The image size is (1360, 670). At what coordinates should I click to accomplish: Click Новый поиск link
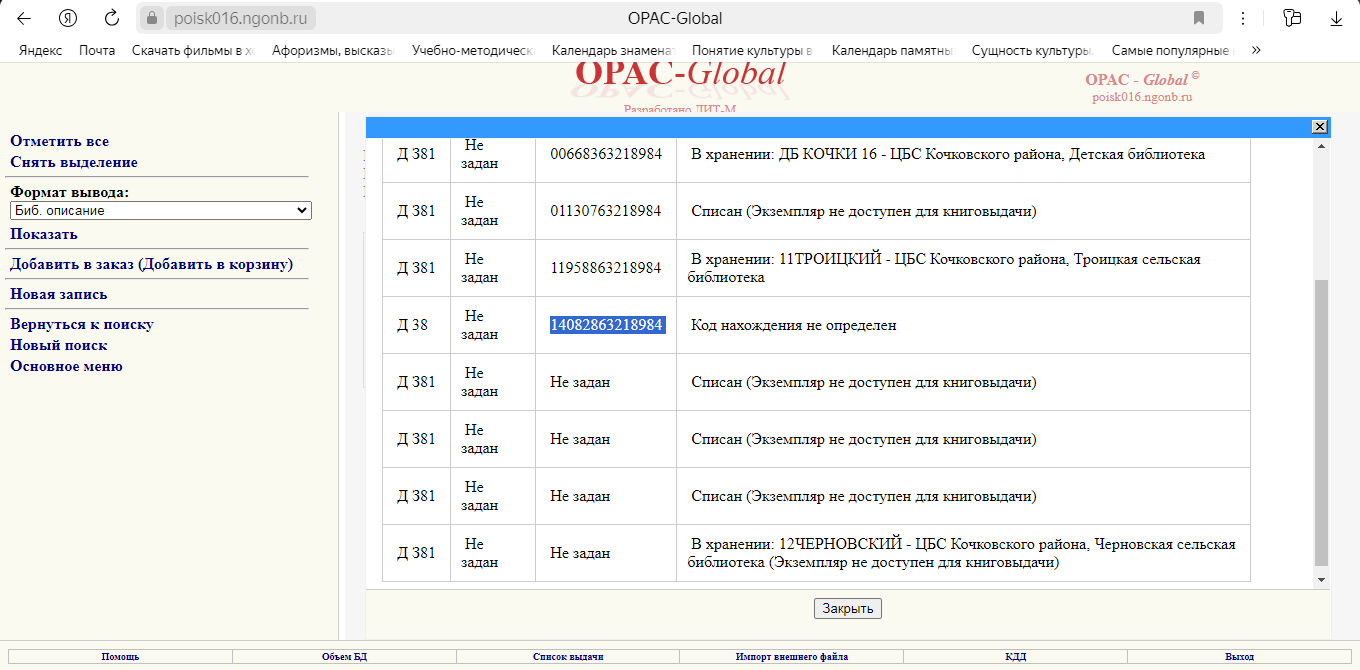pyautogui.click(x=59, y=345)
